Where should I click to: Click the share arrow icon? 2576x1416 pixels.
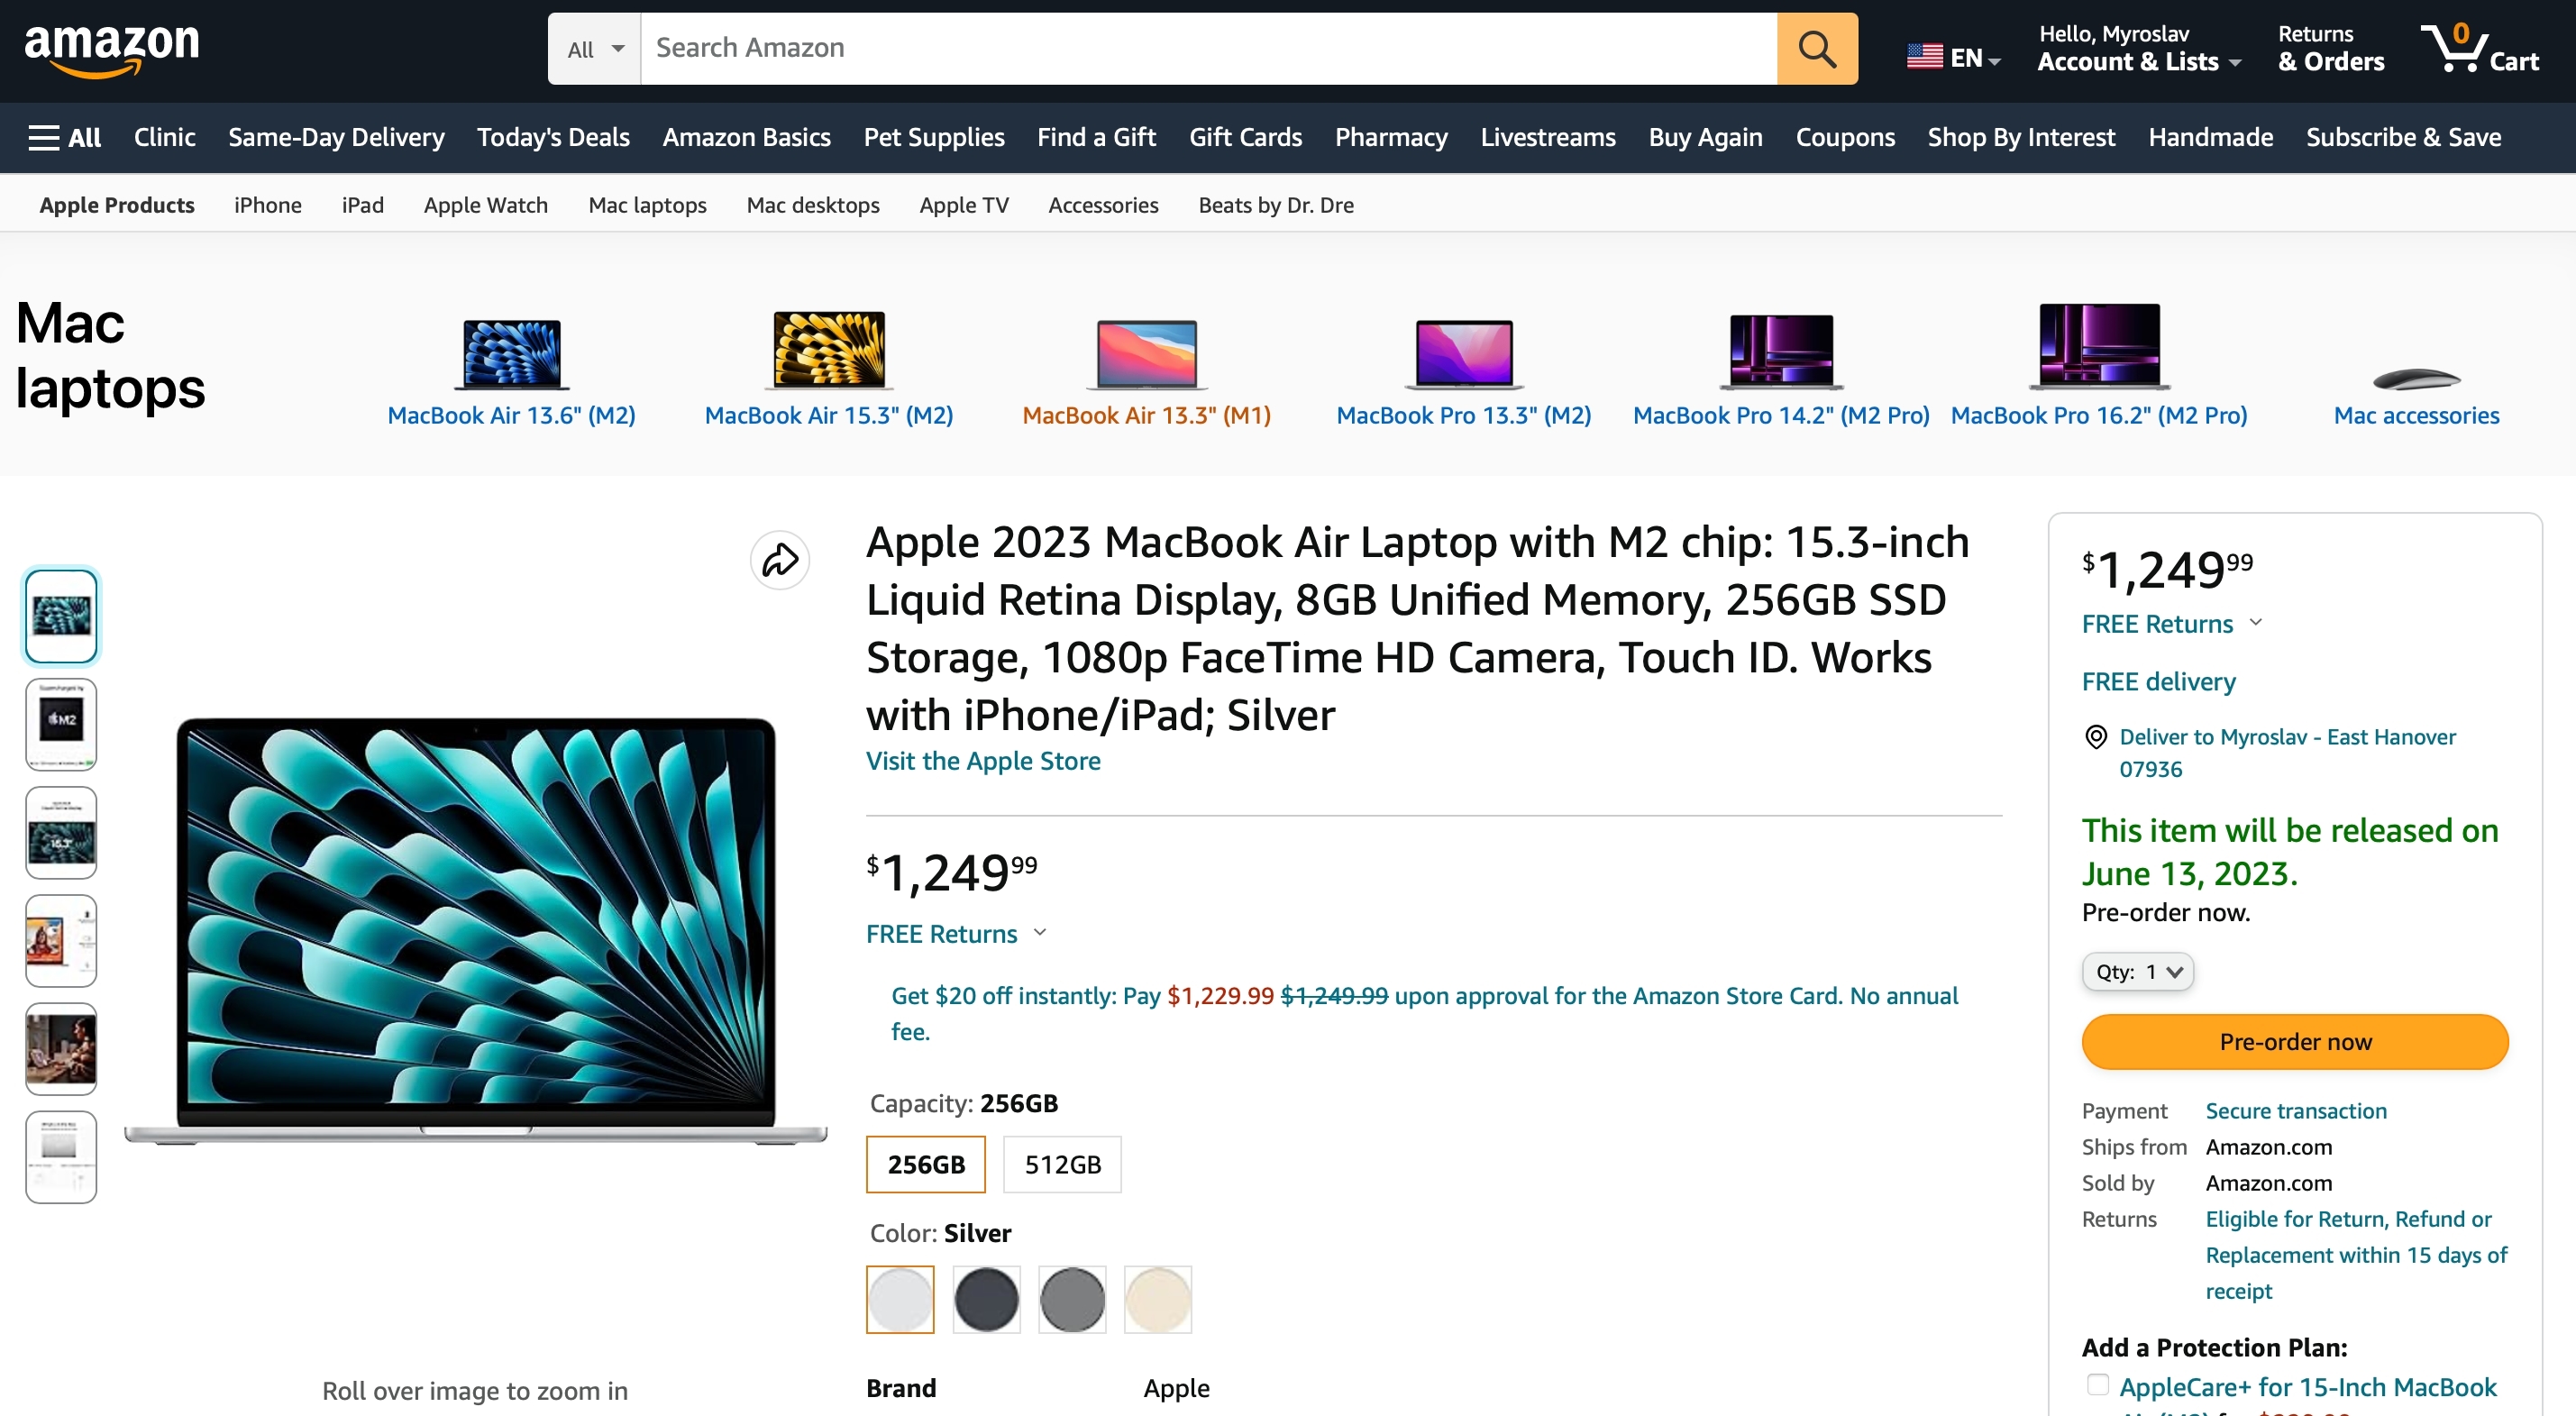[780, 560]
